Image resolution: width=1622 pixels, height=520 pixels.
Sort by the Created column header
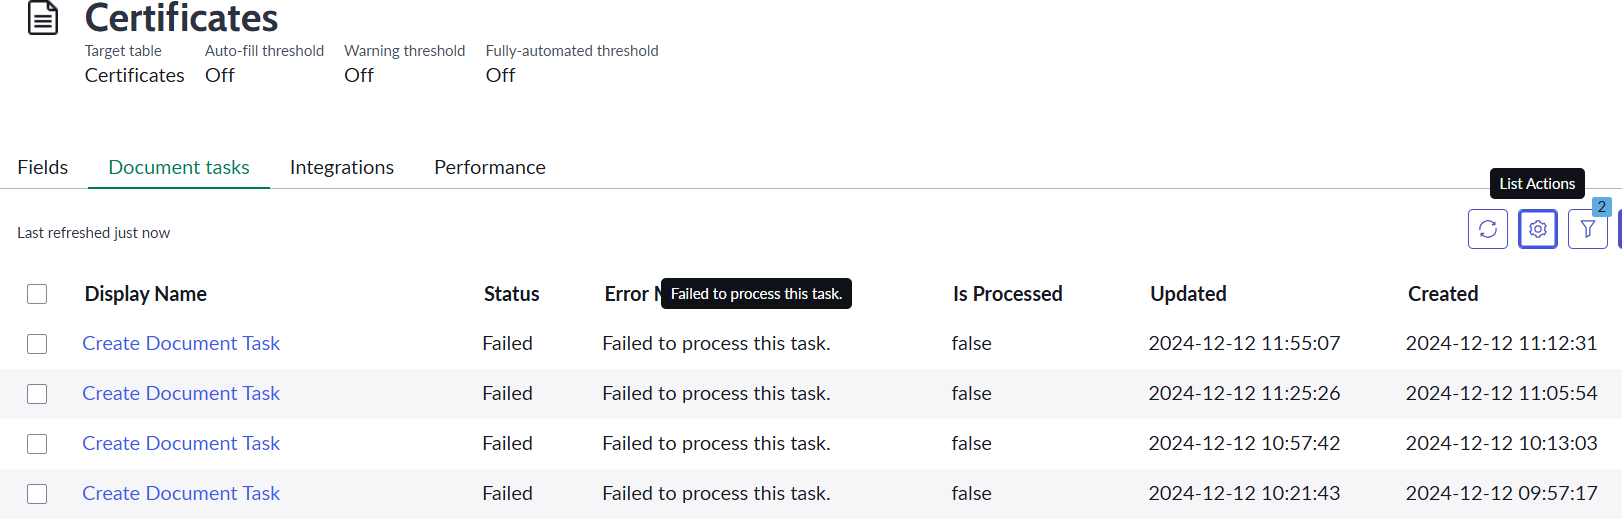[1443, 294]
